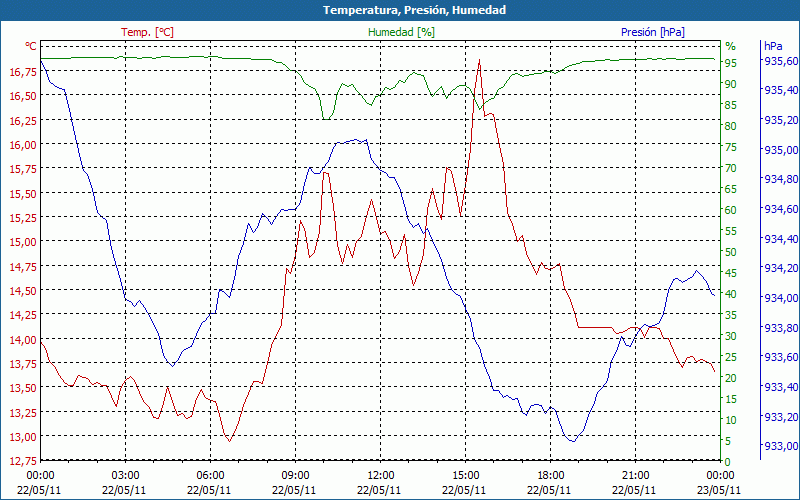The height and width of the screenshot is (500, 800).
Task: Click "20" on the green humidity axis
Action: coord(731,378)
